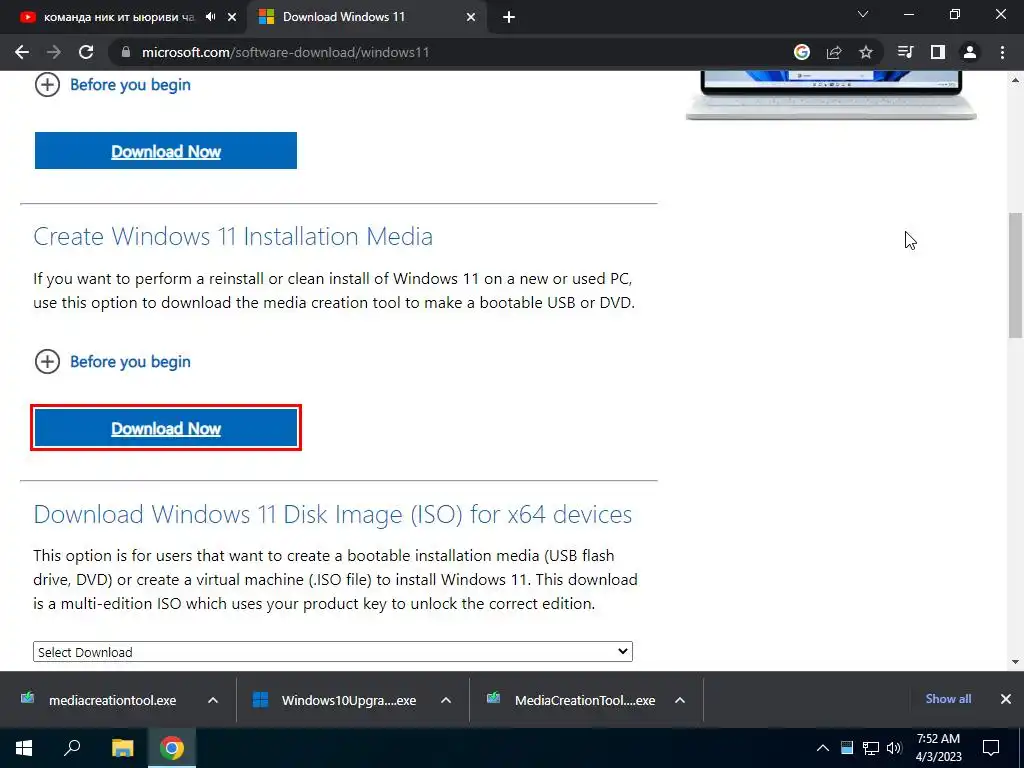Viewport: 1024px width, 768px height.
Task: Click the scrollbar down arrow
Action: point(1015,662)
